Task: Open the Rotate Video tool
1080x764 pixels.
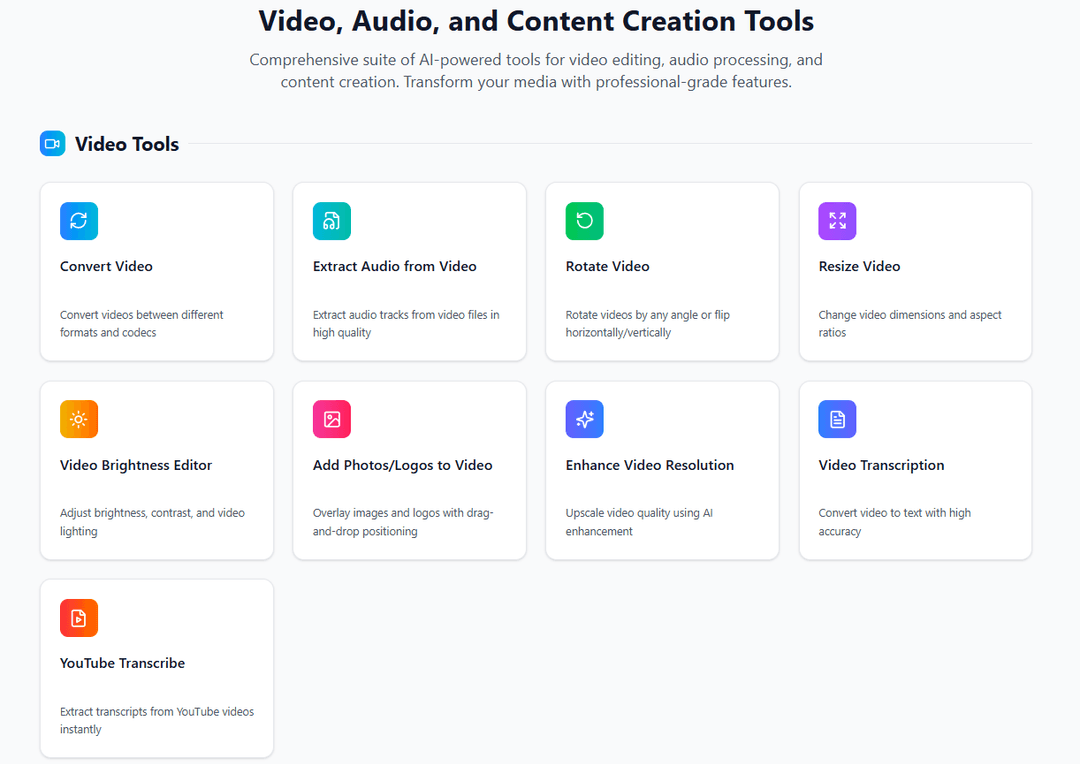Action: pos(662,271)
